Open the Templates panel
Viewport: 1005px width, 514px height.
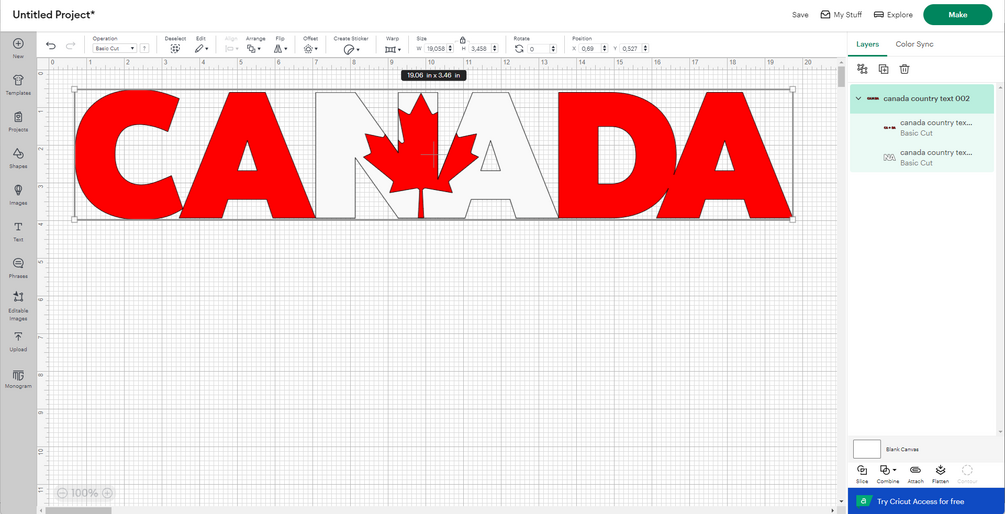[x=18, y=85]
